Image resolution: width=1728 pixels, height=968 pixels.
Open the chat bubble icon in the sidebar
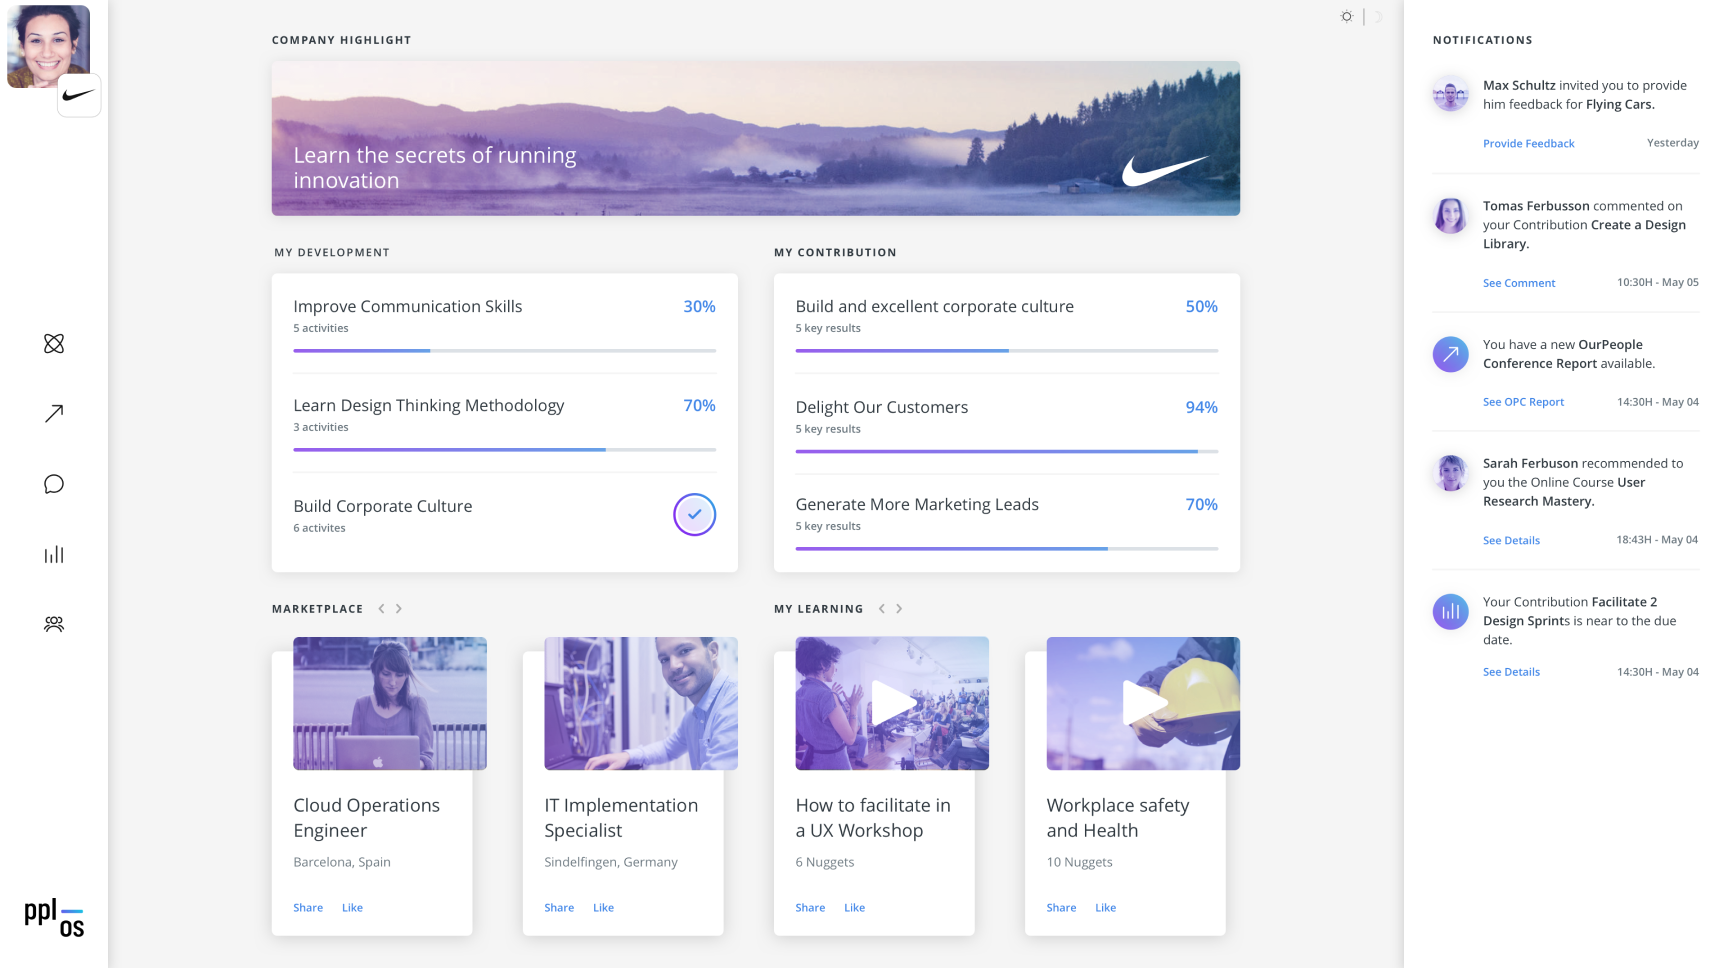pyautogui.click(x=54, y=484)
